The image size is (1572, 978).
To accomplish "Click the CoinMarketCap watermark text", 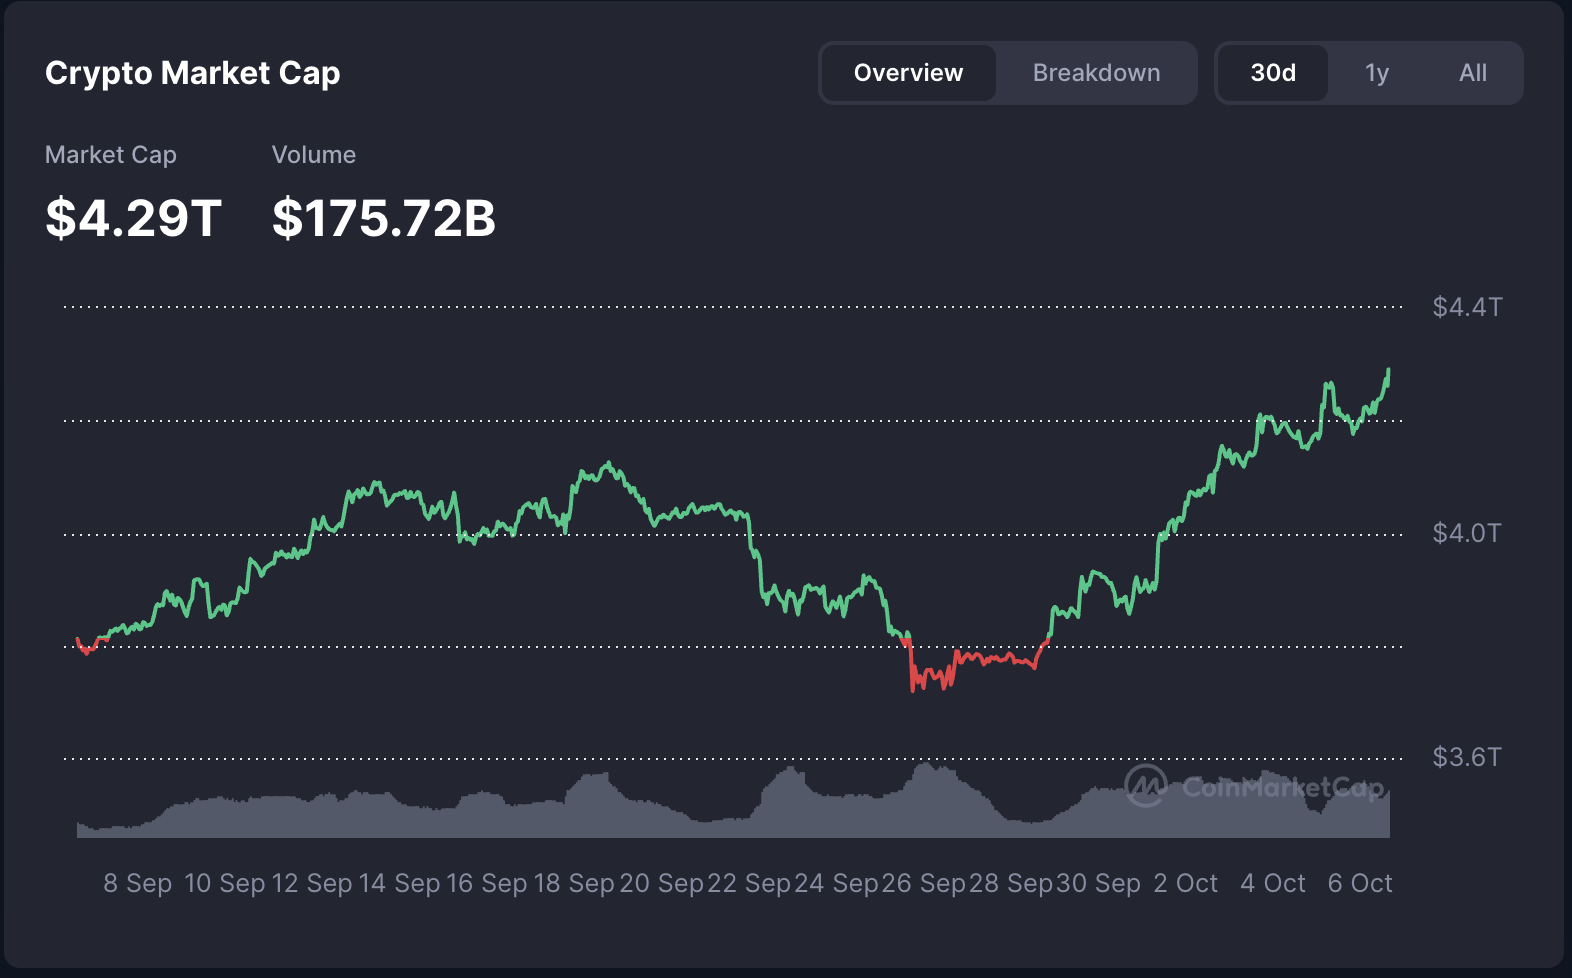I will 1282,788.
